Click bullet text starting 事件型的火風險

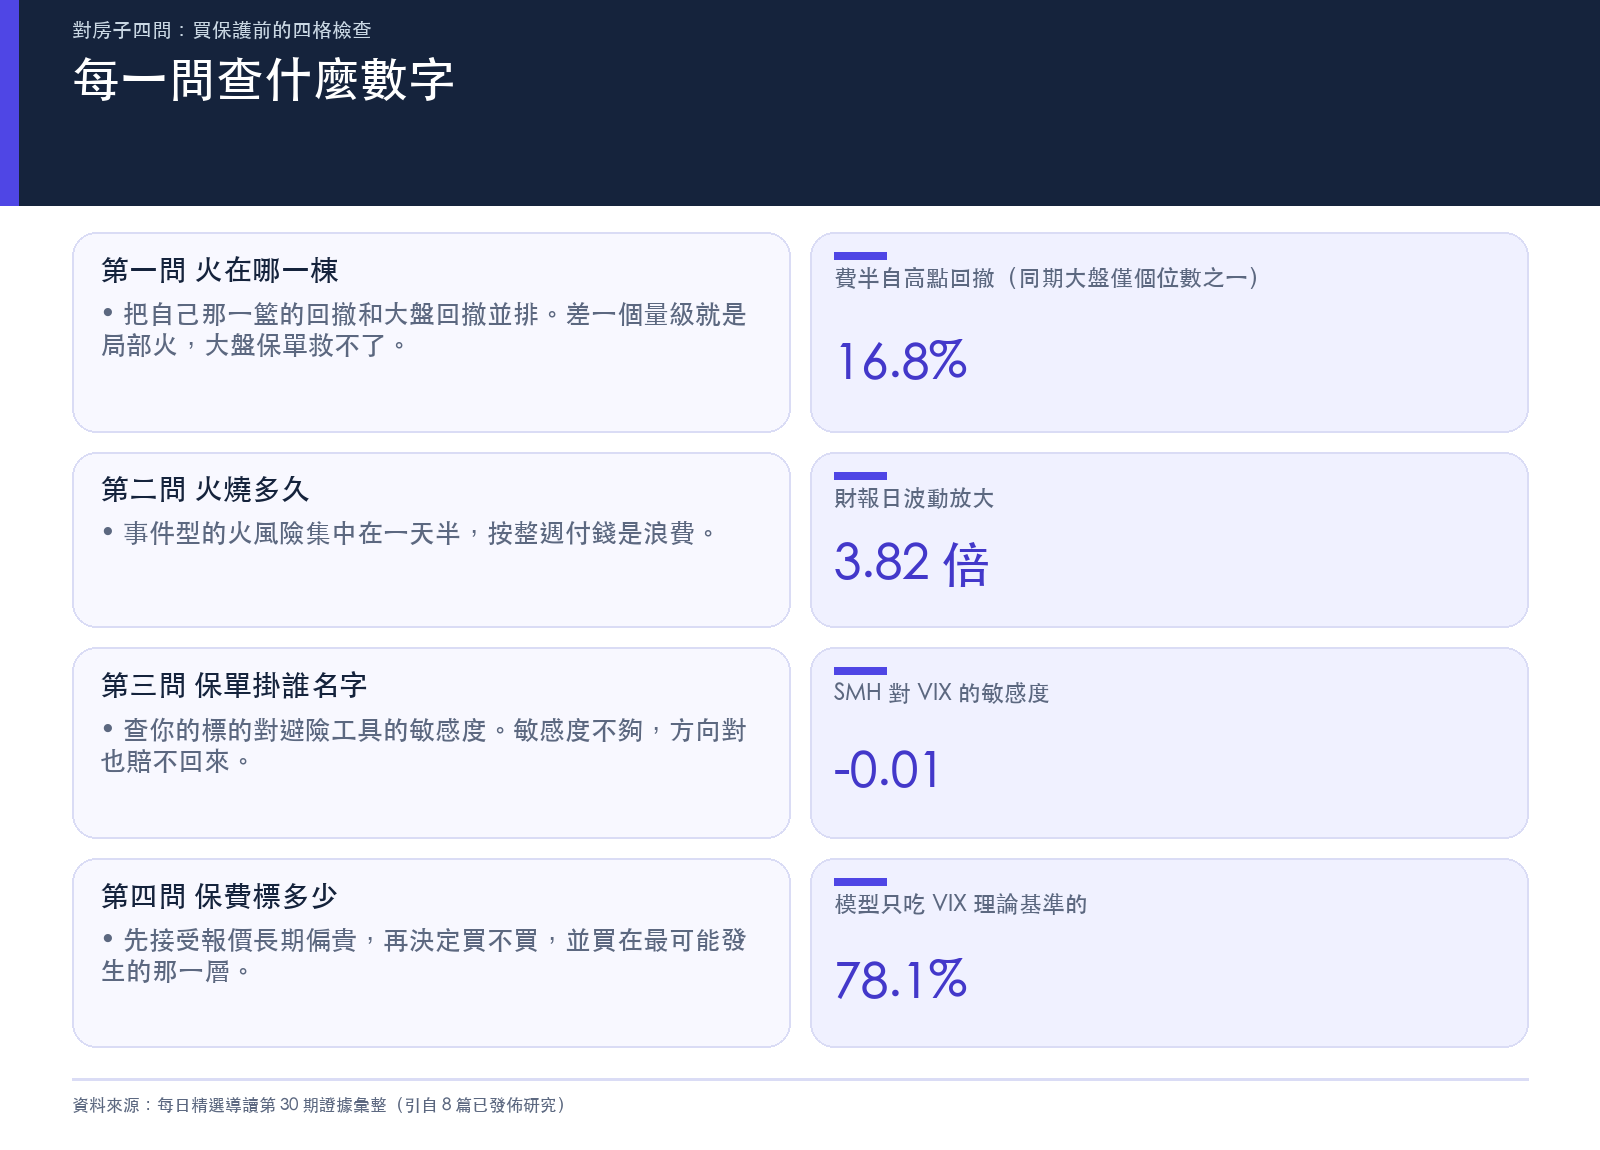tap(409, 533)
